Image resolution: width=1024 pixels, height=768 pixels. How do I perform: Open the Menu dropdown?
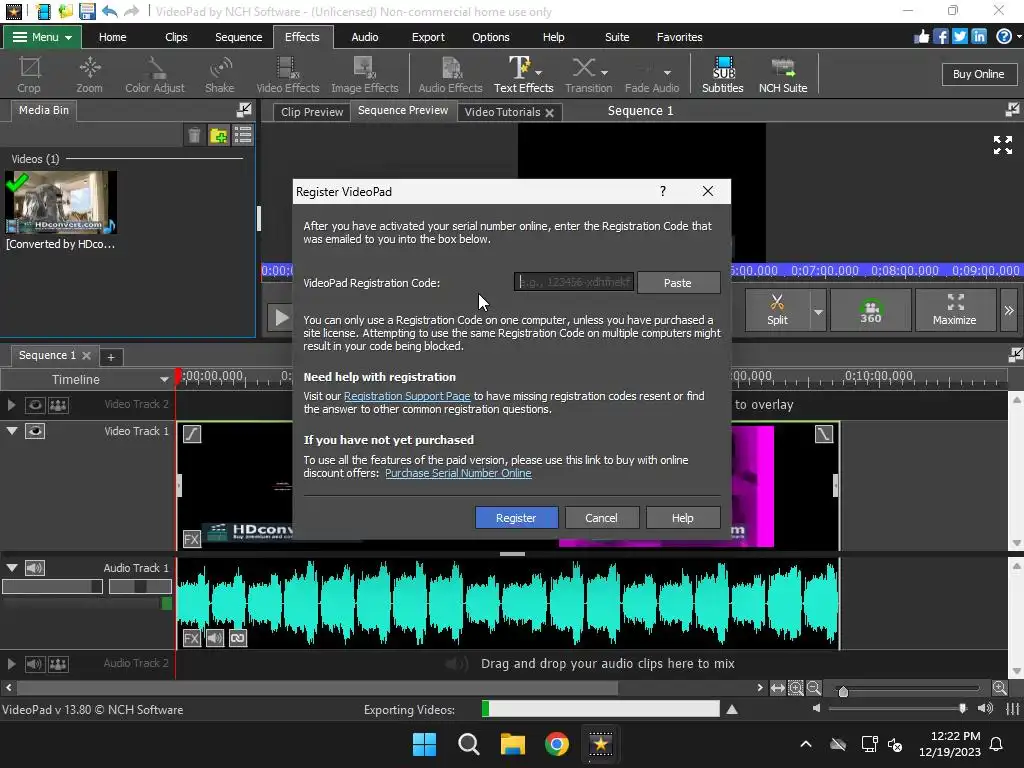point(42,37)
